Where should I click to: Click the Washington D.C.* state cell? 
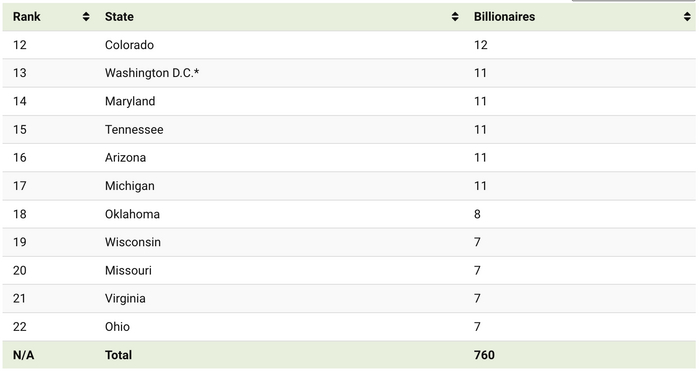pyautogui.click(x=152, y=73)
